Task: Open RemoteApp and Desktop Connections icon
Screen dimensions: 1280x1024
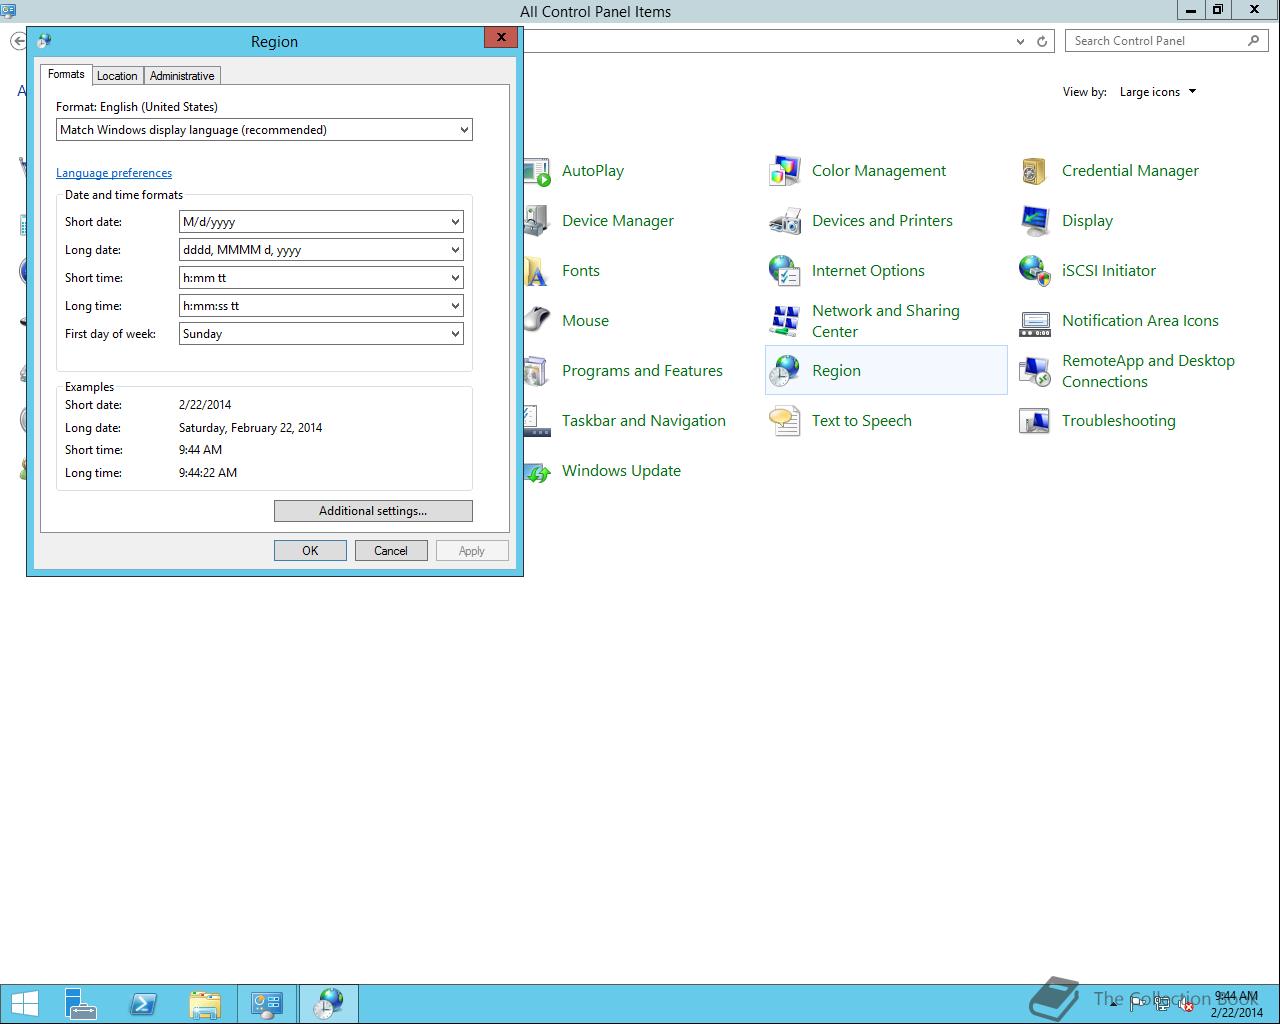Action: point(1034,371)
